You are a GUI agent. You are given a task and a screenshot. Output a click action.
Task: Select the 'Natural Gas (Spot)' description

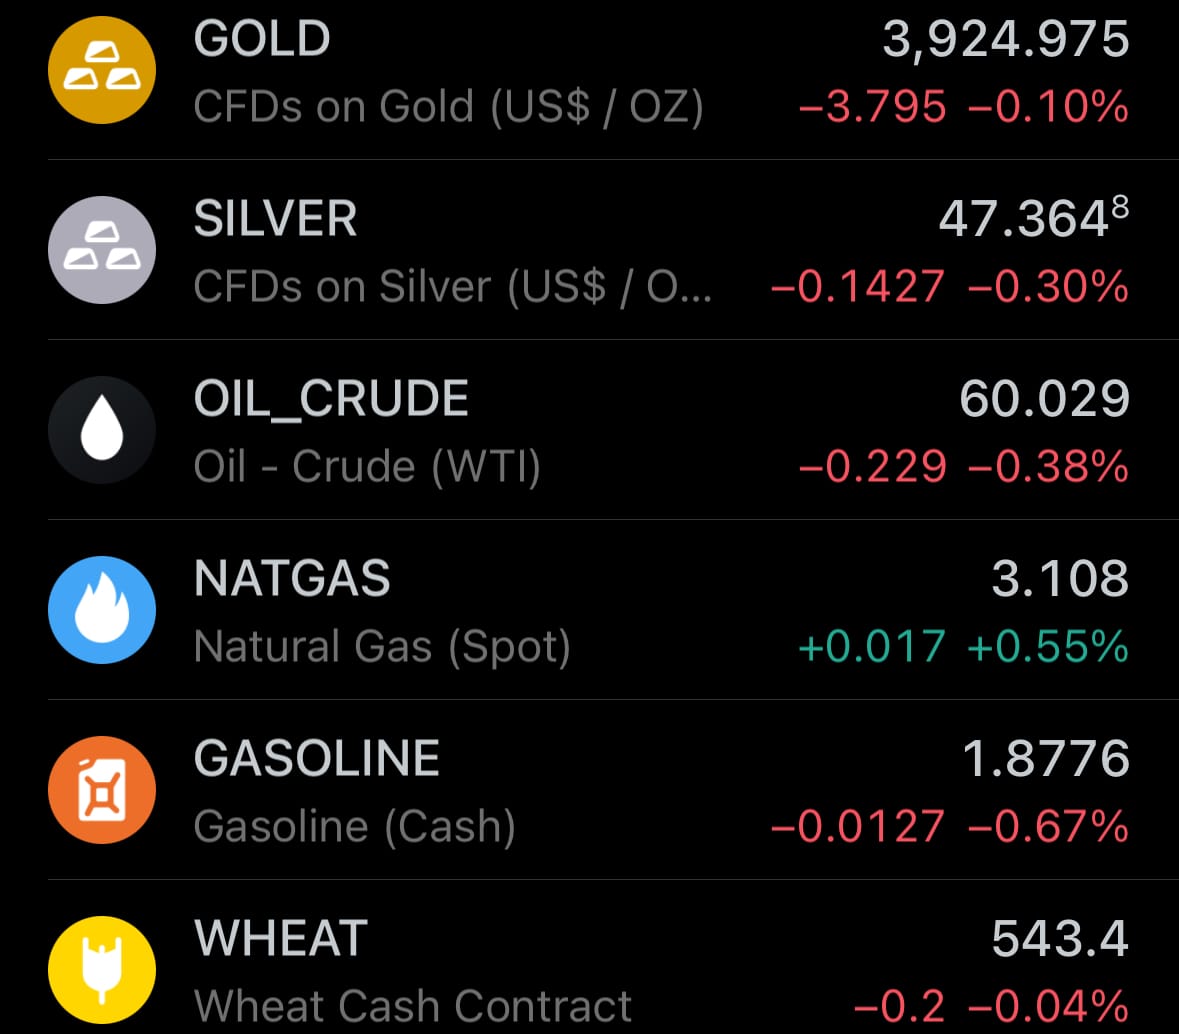coord(382,647)
